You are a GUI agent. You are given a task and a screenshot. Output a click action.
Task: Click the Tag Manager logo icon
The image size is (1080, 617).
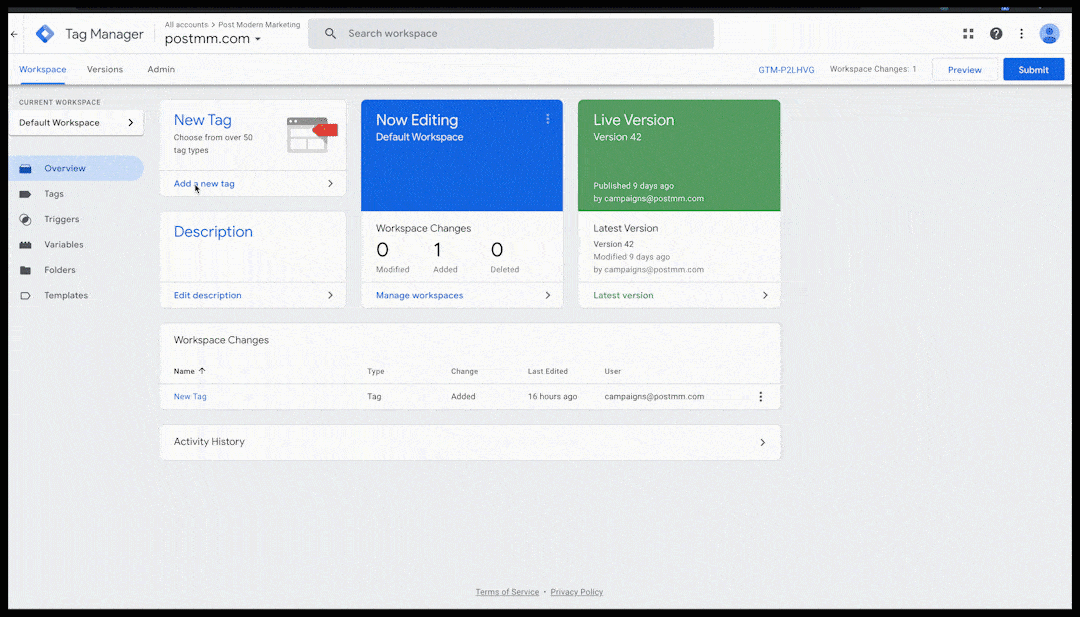(x=45, y=34)
